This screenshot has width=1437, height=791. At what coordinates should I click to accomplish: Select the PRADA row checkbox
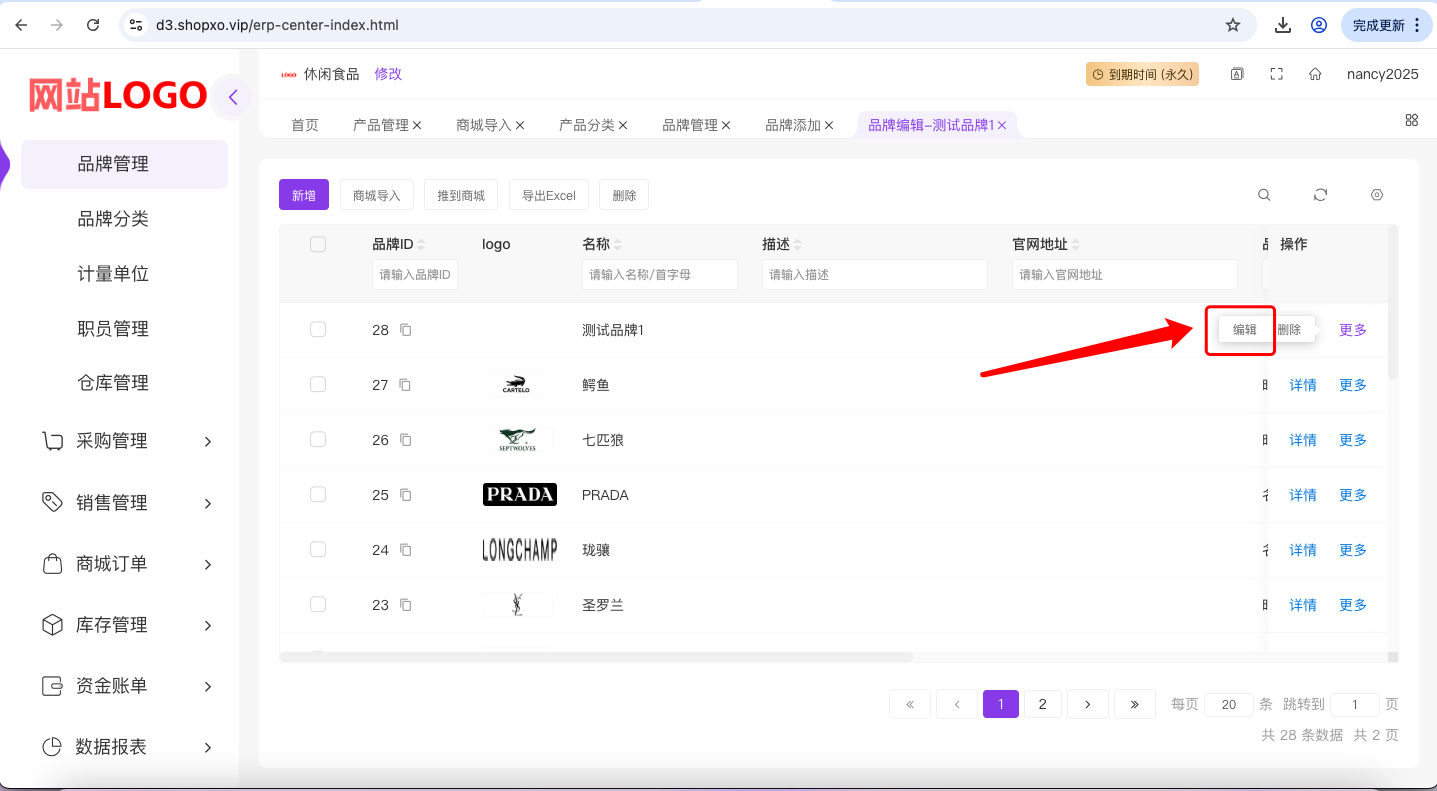click(318, 494)
